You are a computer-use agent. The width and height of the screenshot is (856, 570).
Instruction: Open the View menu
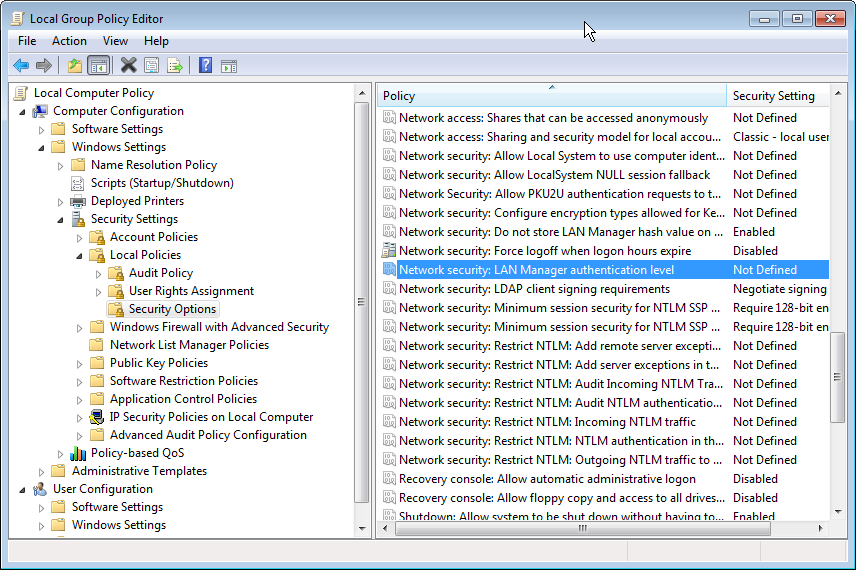(x=115, y=41)
